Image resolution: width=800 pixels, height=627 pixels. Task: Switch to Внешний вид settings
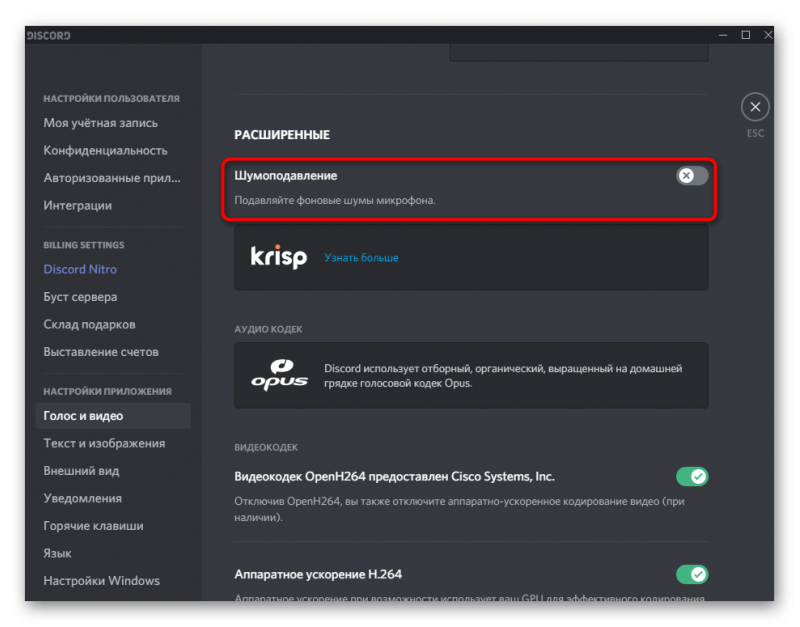pos(81,471)
